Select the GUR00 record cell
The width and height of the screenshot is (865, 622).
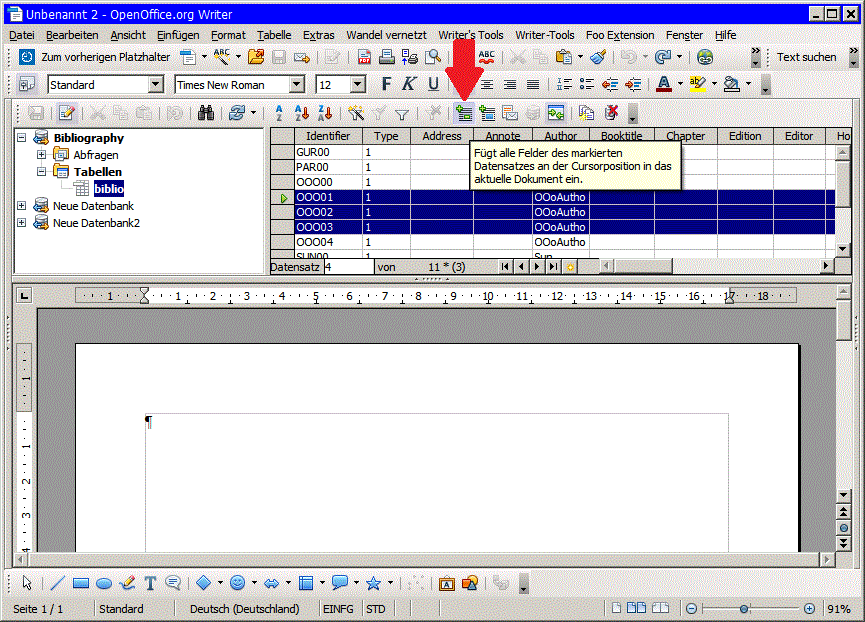point(328,152)
